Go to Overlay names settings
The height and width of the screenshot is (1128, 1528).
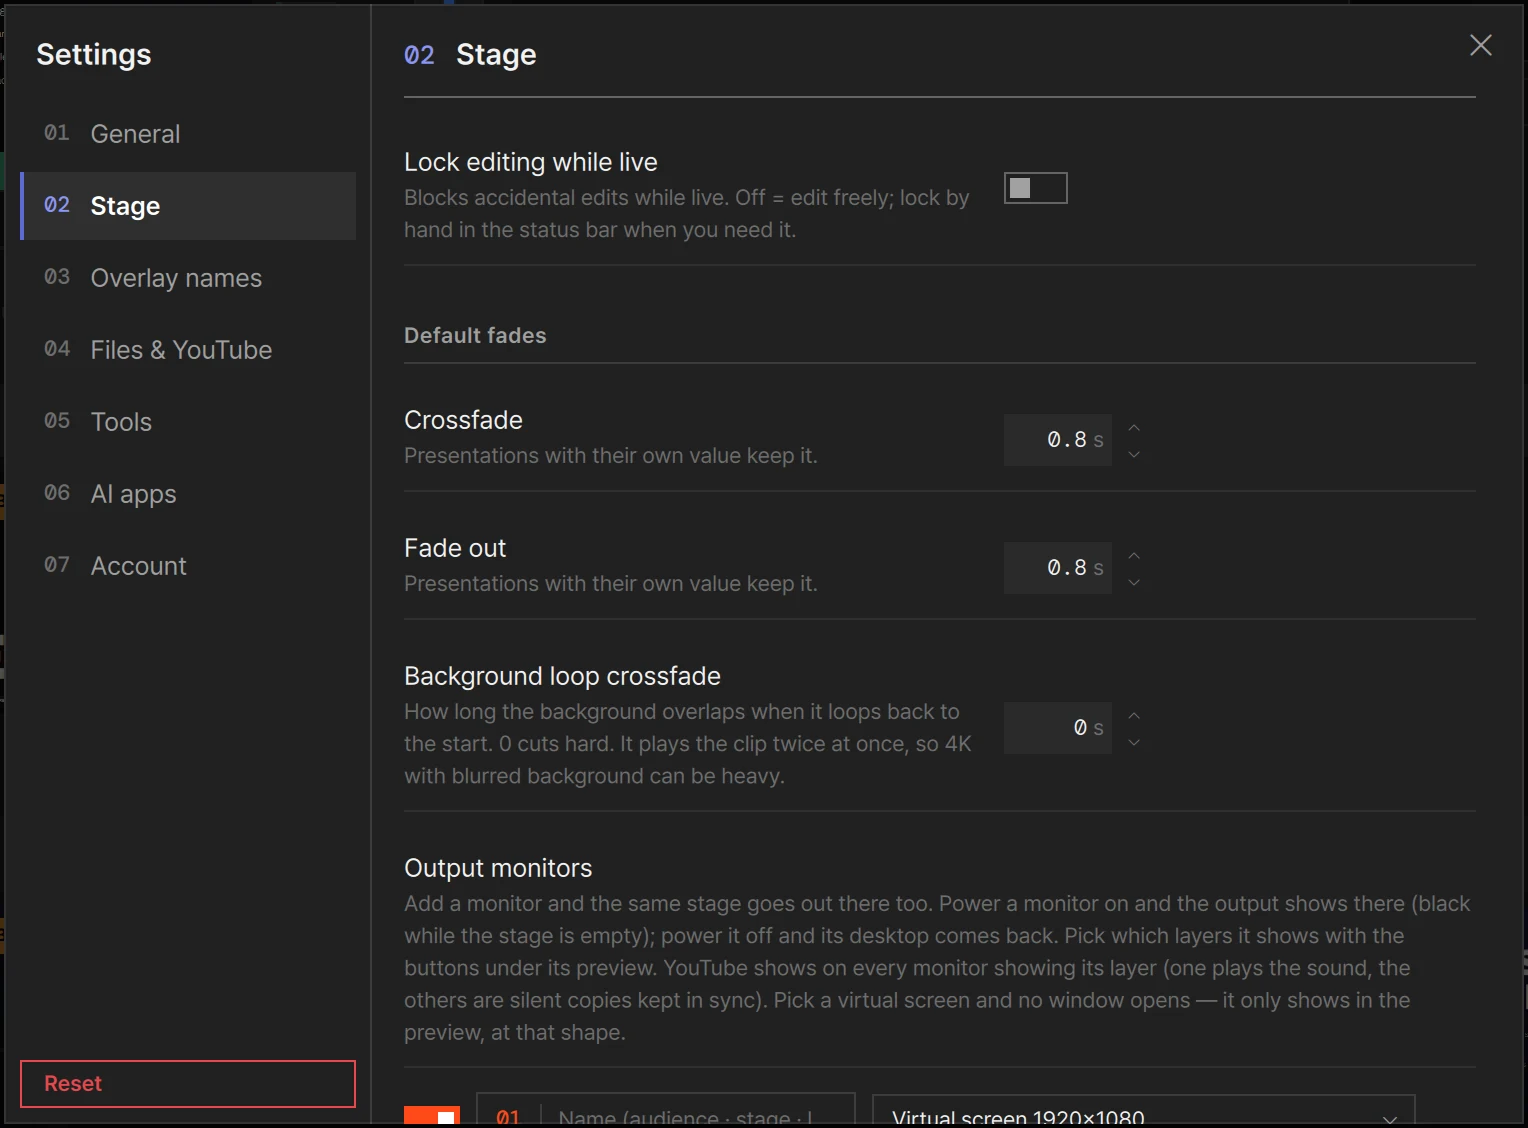pos(188,278)
